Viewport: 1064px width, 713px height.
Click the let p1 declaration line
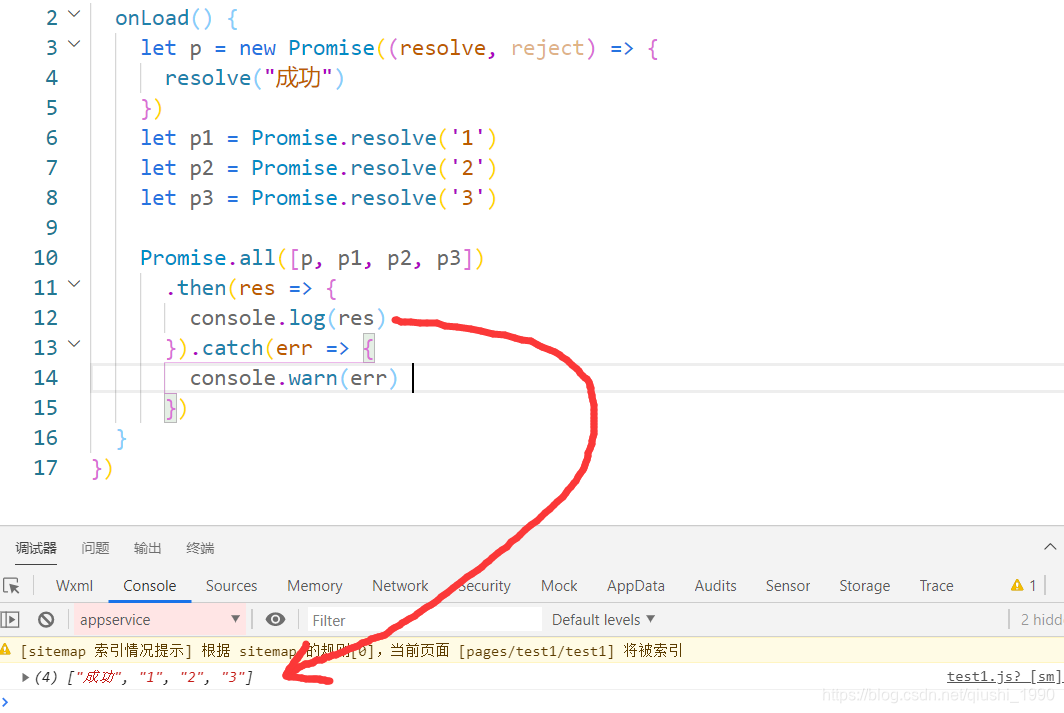(x=318, y=138)
